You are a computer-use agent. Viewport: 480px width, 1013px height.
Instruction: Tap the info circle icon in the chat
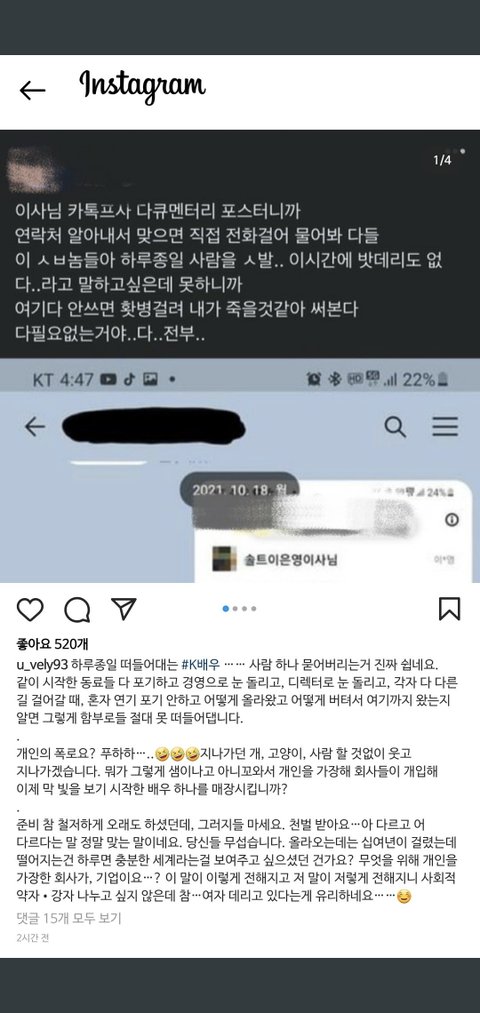pyautogui.click(x=452, y=519)
